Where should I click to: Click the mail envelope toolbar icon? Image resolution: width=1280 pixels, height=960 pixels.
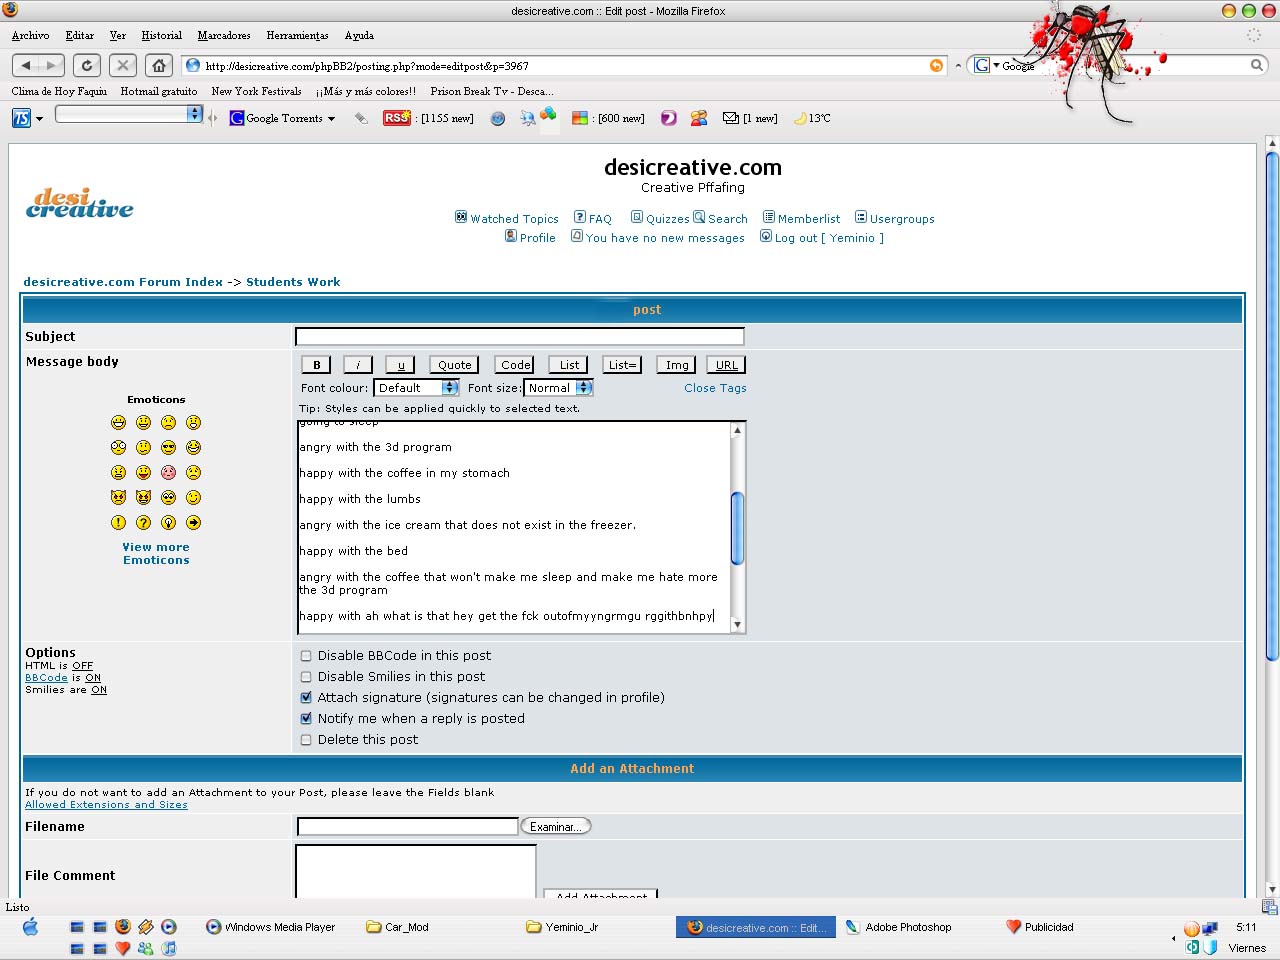pyautogui.click(x=731, y=118)
